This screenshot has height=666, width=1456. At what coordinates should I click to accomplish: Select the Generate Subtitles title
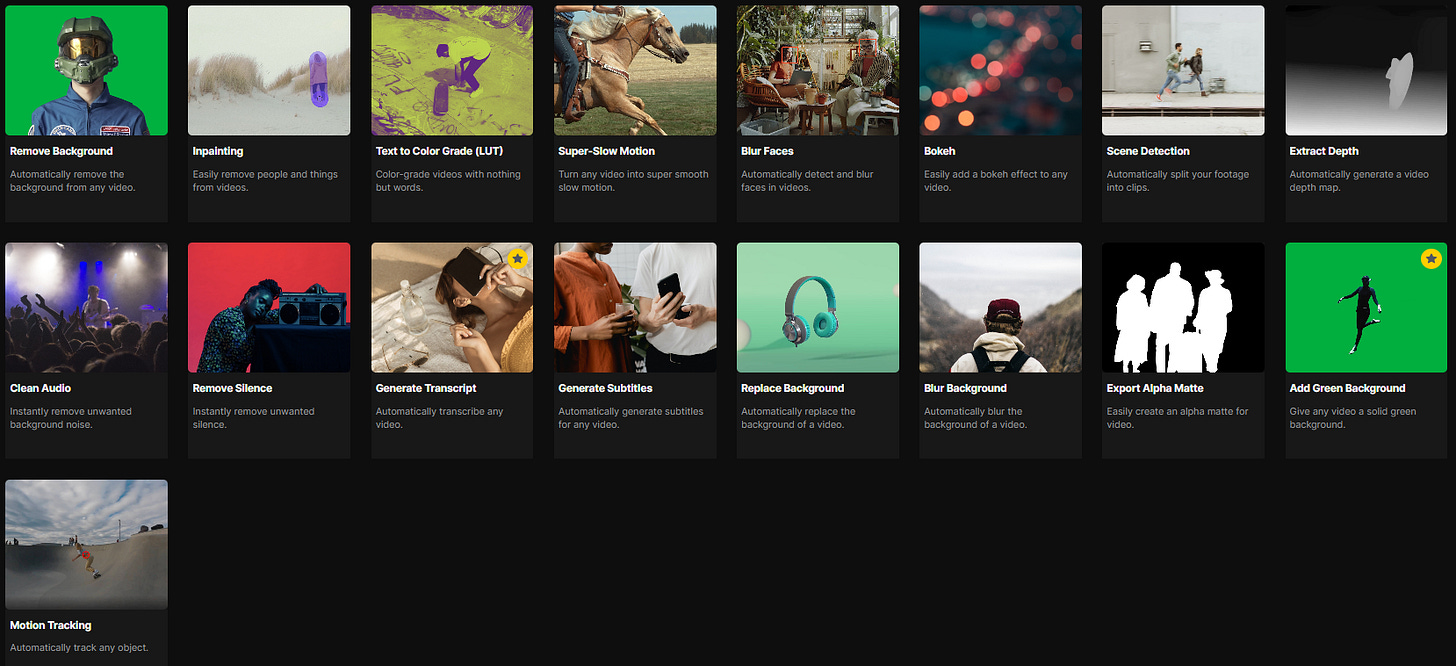click(606, 388)
